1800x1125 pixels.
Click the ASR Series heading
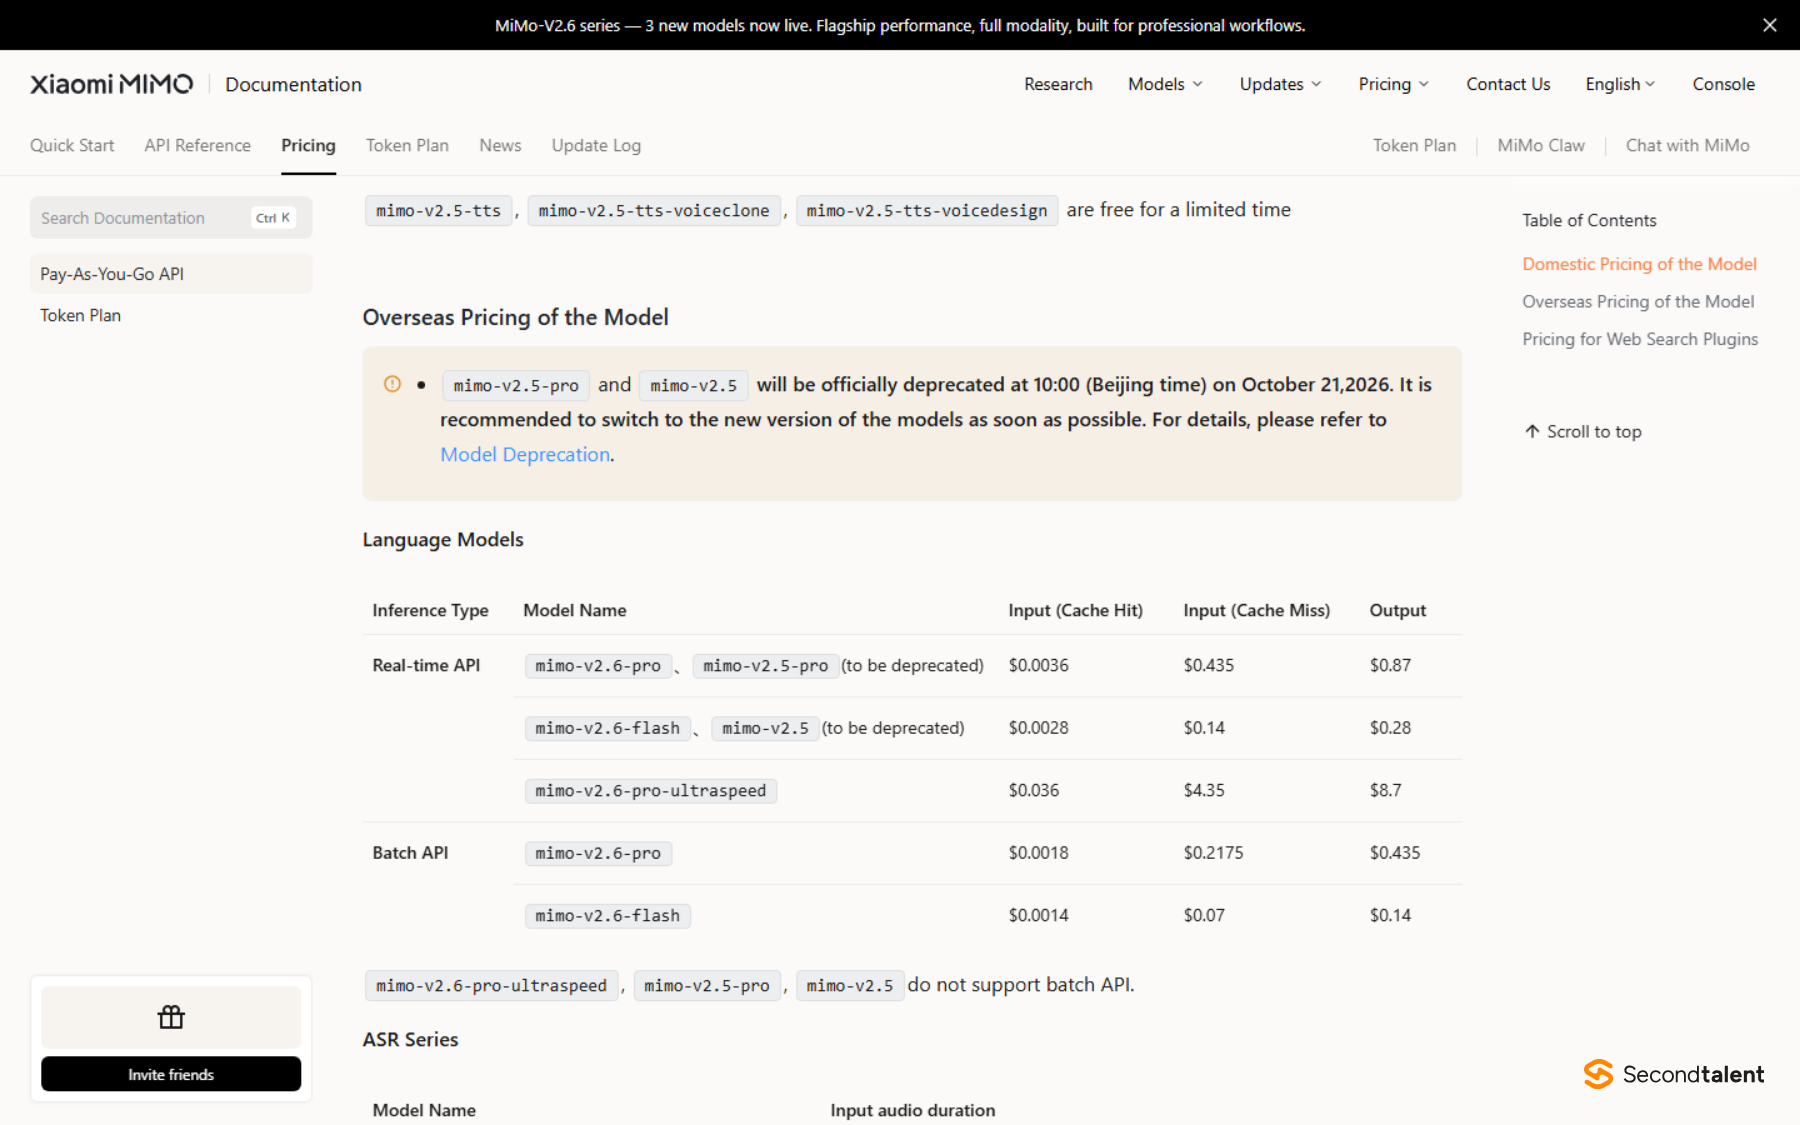[410, 1039]
